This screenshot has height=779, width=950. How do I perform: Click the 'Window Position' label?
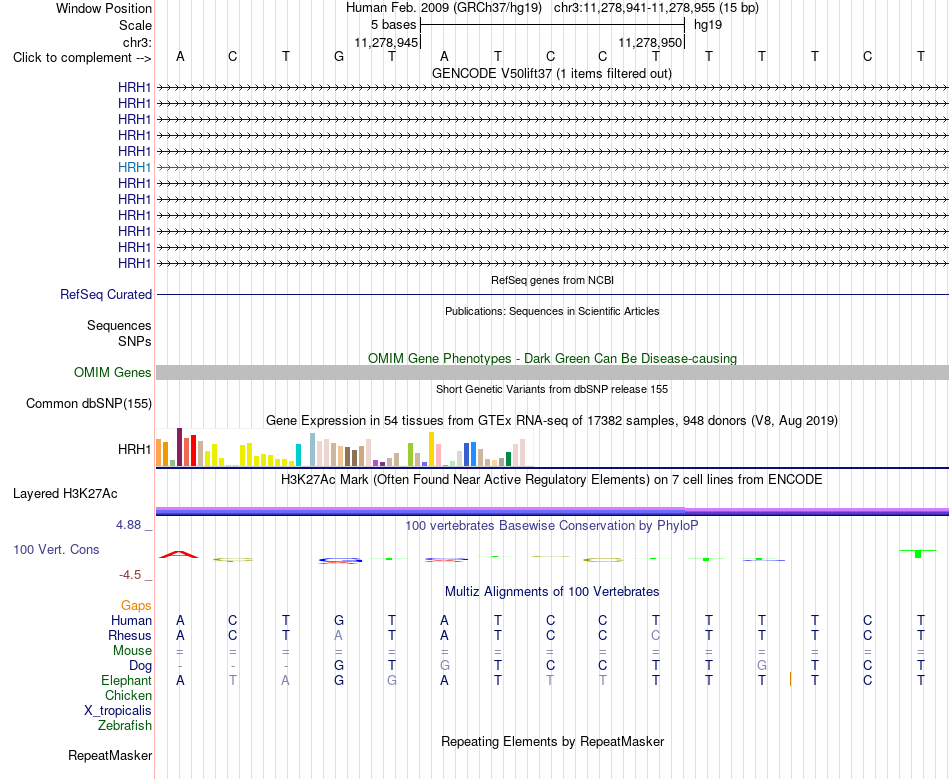pos(104,9)
